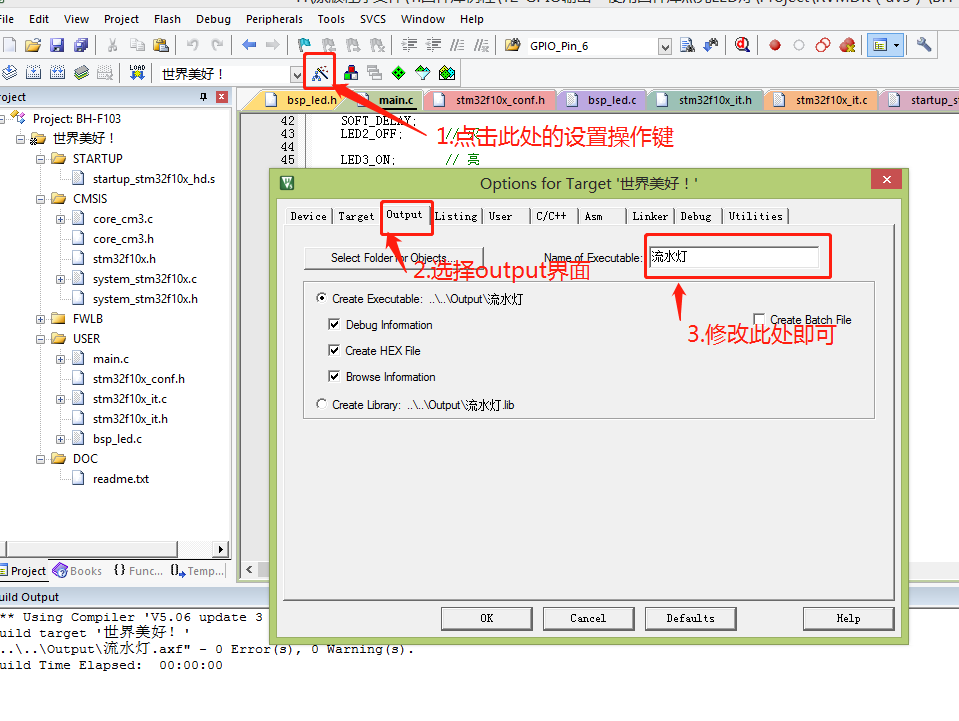This screenshot has width=959, height=721.
Task: Open the GPIO_Pin_6 combo box dropdown
Action: (x=665, y=45)
